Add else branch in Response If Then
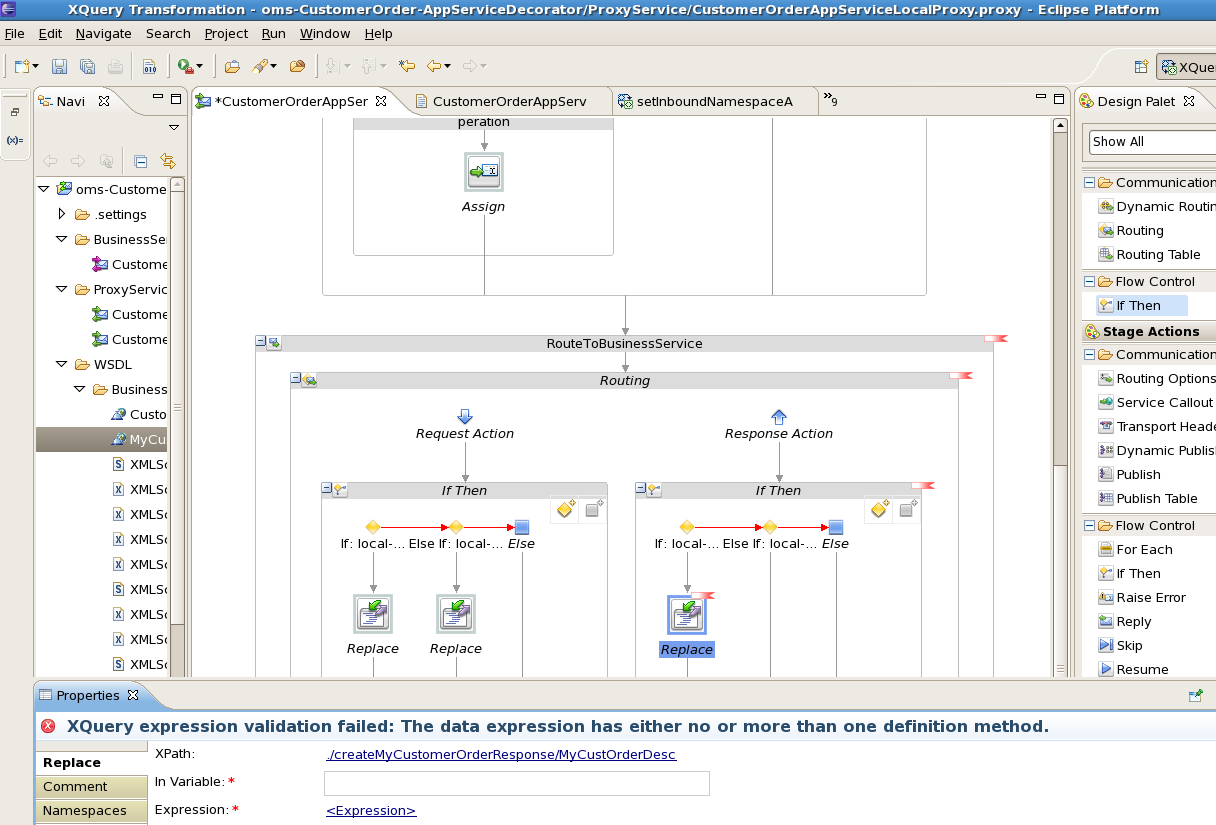 907,510
